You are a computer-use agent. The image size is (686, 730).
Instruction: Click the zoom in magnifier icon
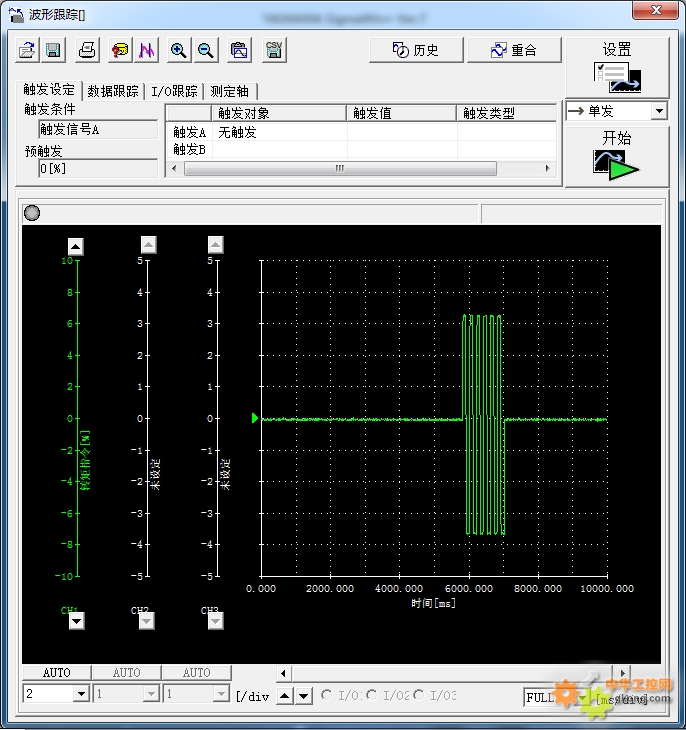point(179,50)
